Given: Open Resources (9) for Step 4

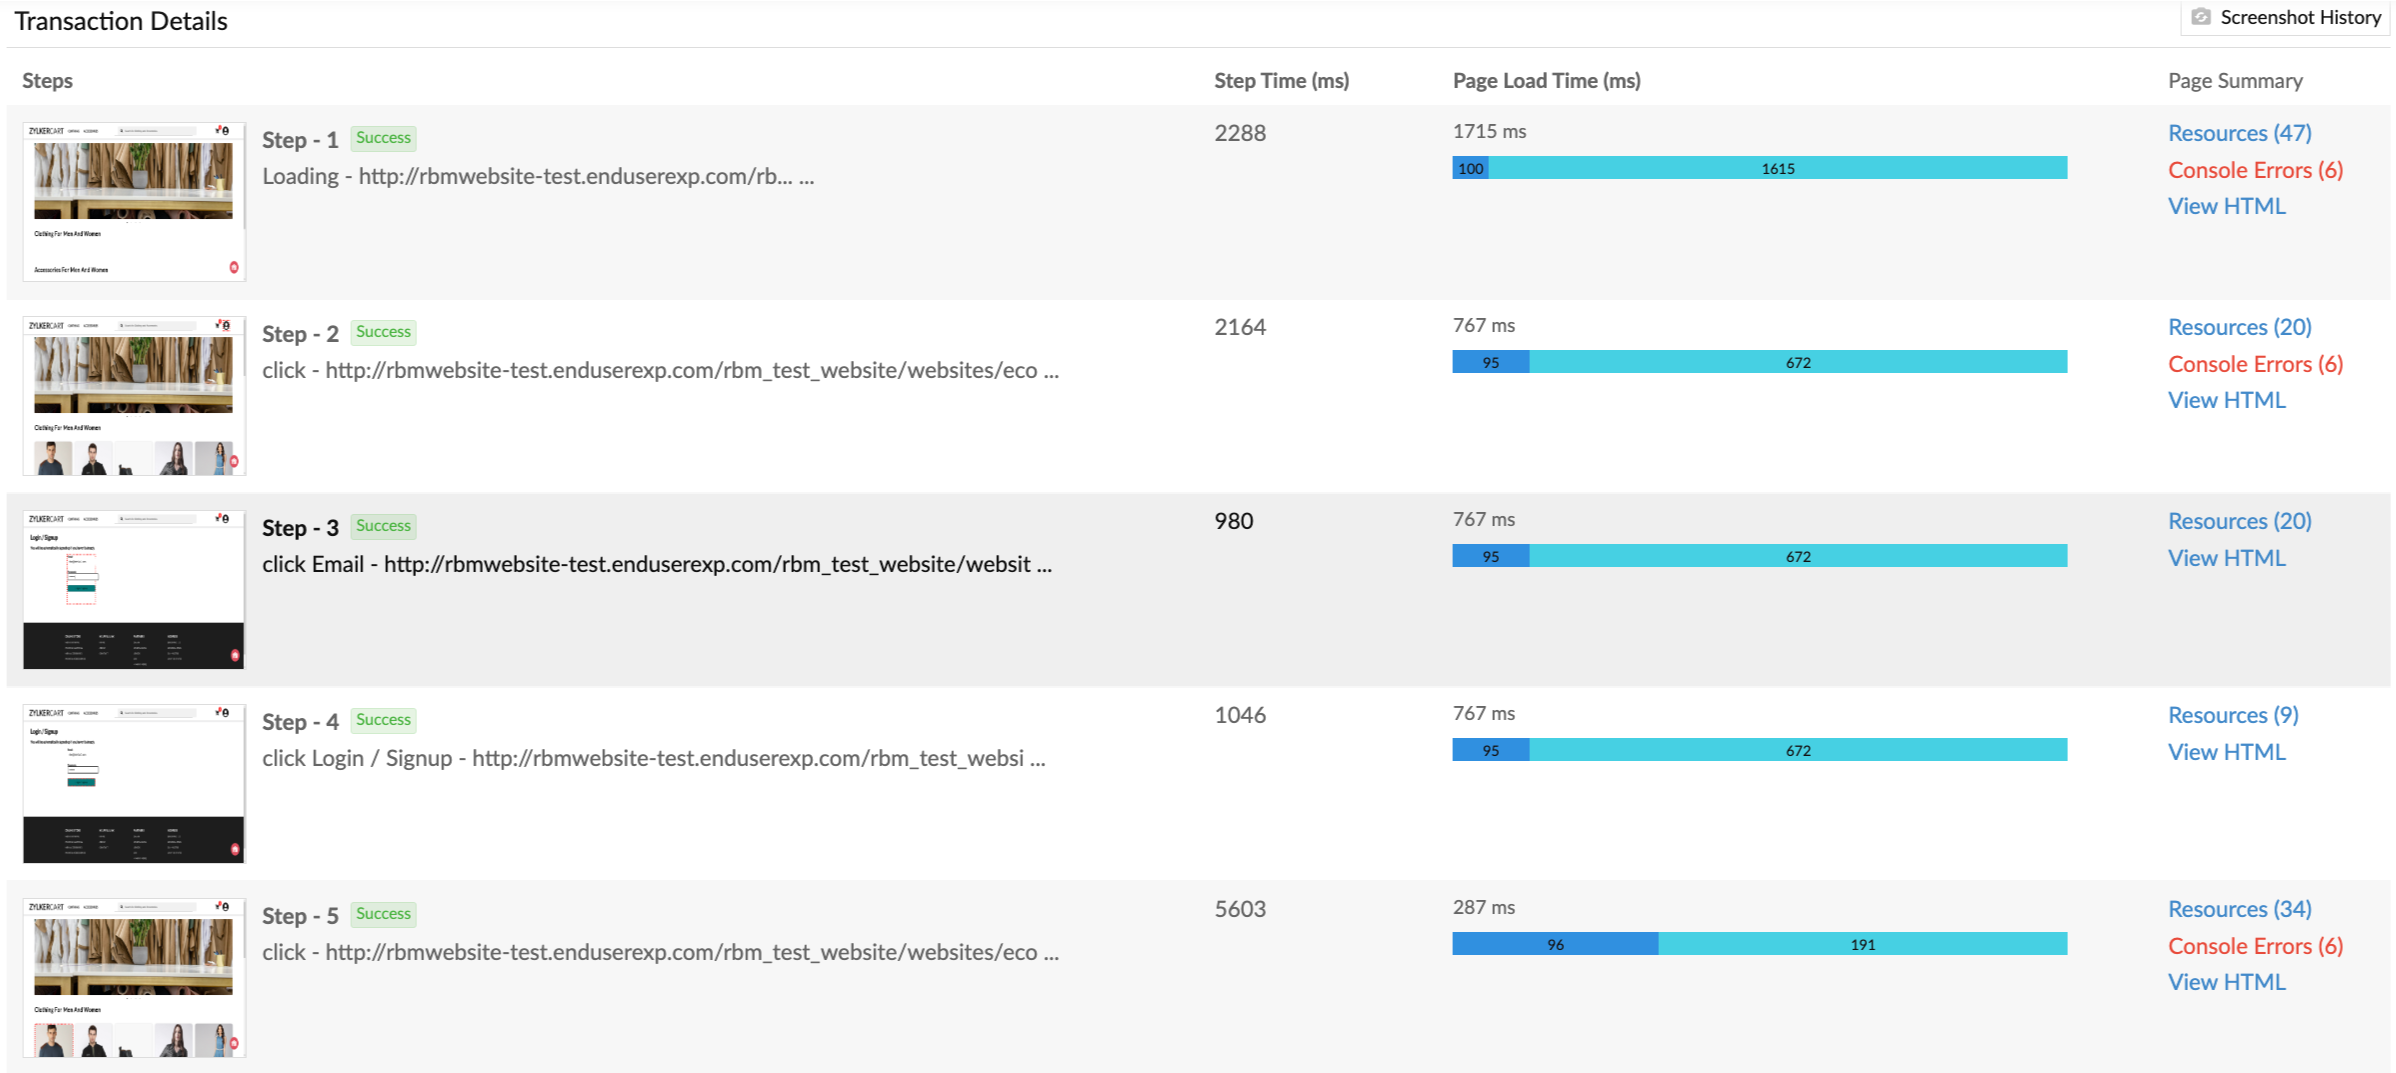Looking at the screenshot, I should pos(2233,715).
